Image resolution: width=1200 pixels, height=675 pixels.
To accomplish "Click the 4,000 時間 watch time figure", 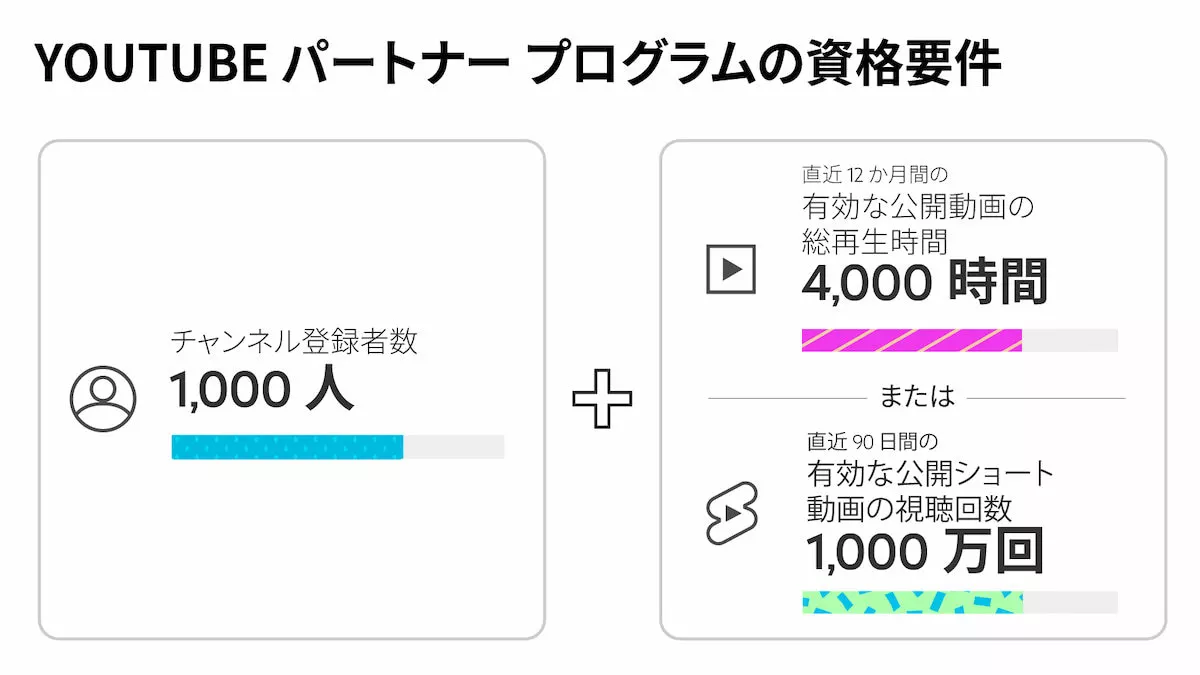I will [x=925, y=282].
